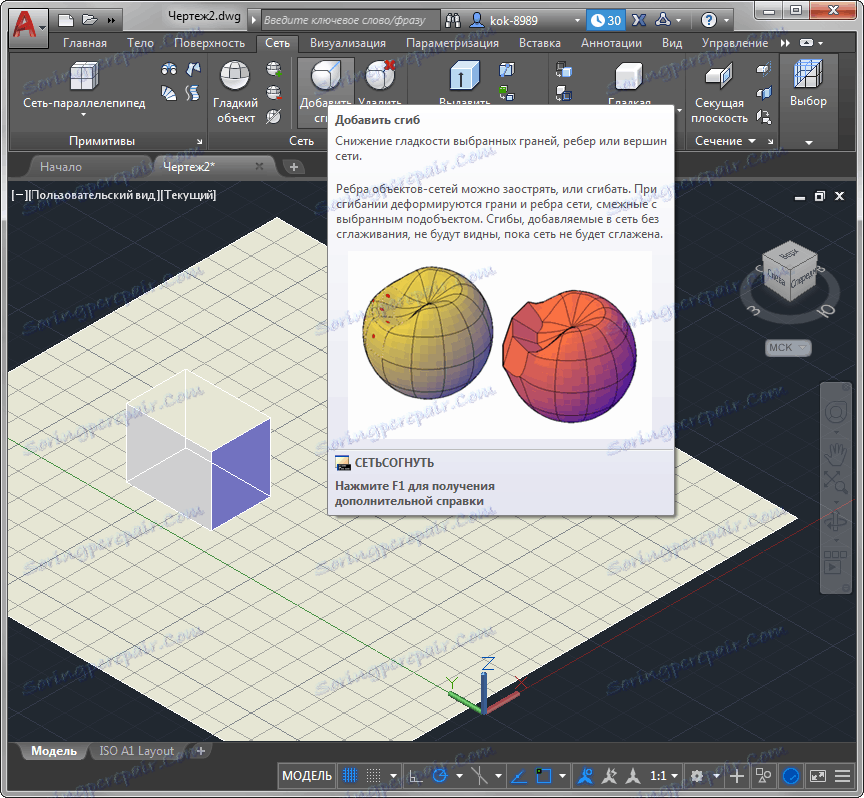Click the binoculars search icon in title bar
Image resolution: width=864 pixels, height=798 pixels.
(x=453, y=19)
